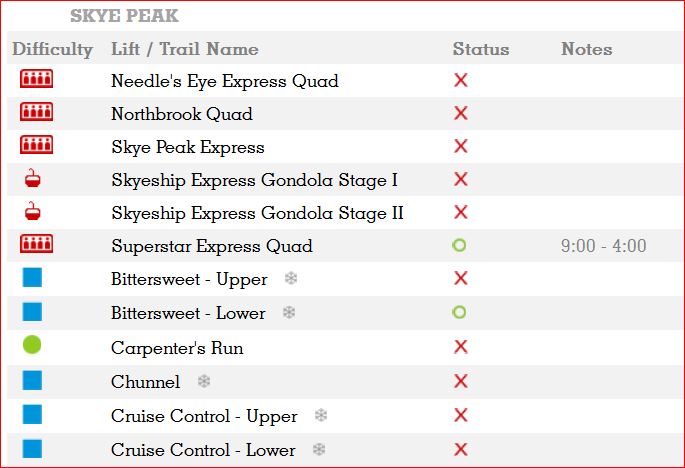The height and width of the screenshot is (468, 685).
Task: Select the Status column header
Action: (481, 49)
